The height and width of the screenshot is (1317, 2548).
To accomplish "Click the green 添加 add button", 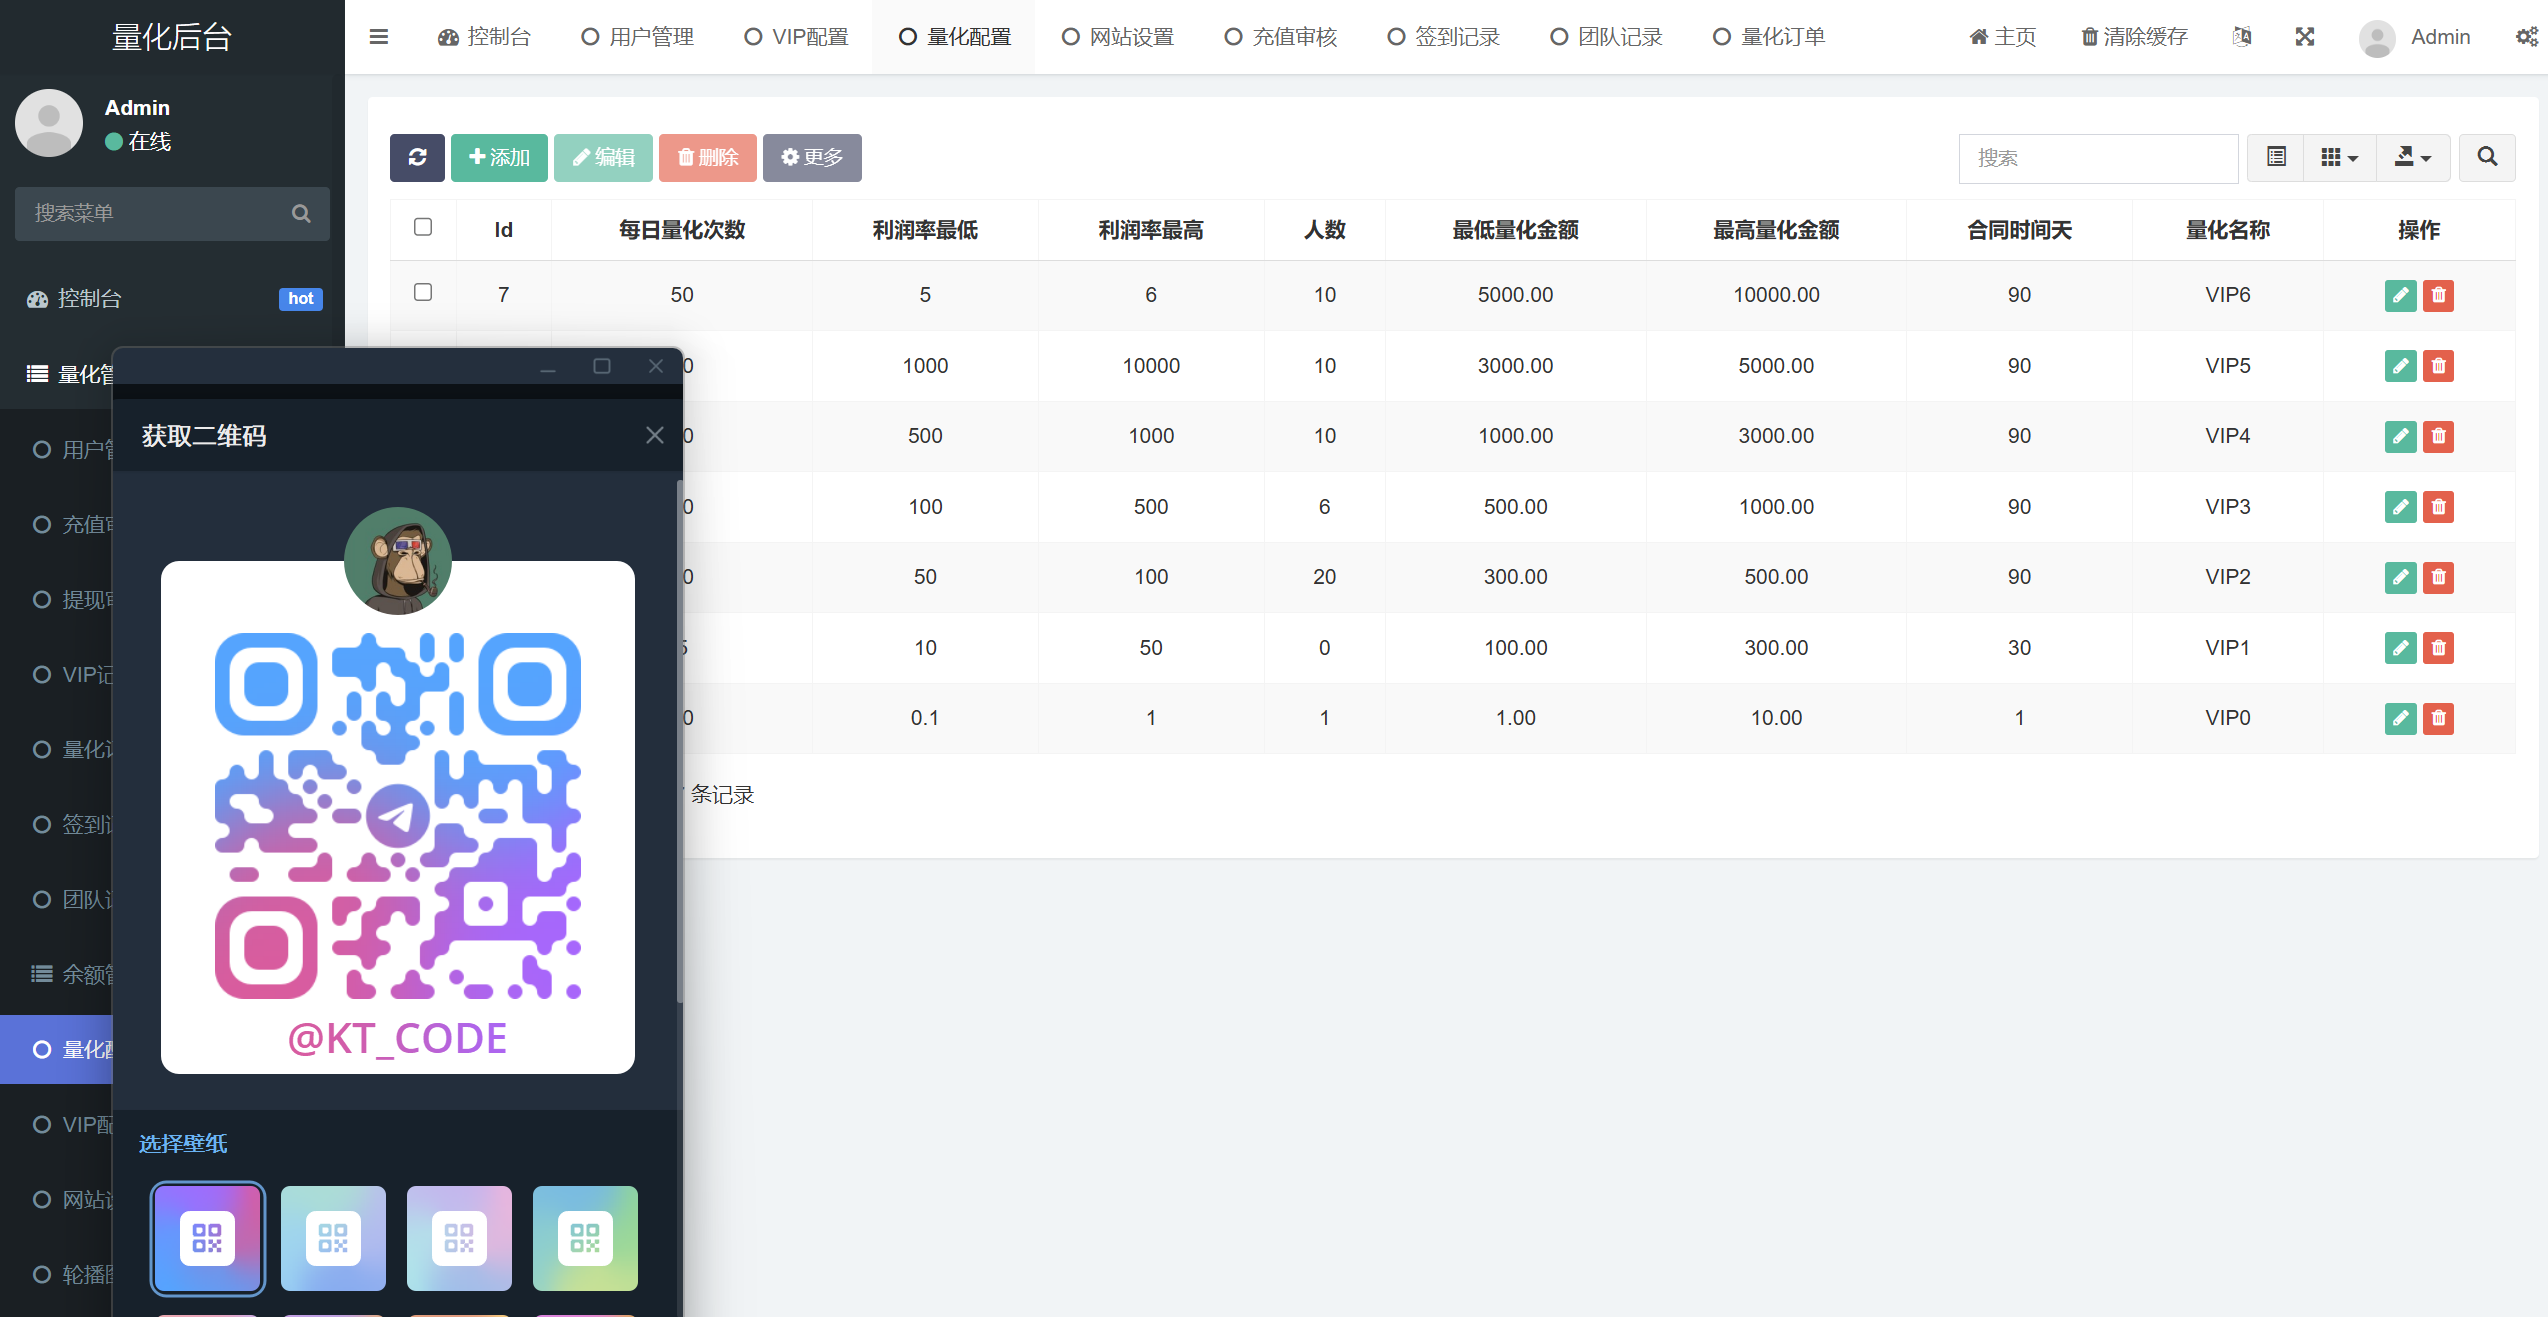I will tap(499, 157).
